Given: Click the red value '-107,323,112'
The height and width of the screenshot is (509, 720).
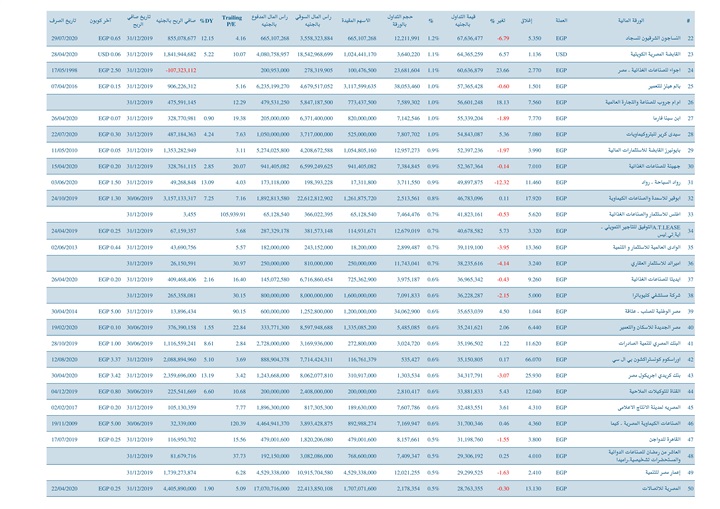Looking at the screenshot, I should (181, 70).
